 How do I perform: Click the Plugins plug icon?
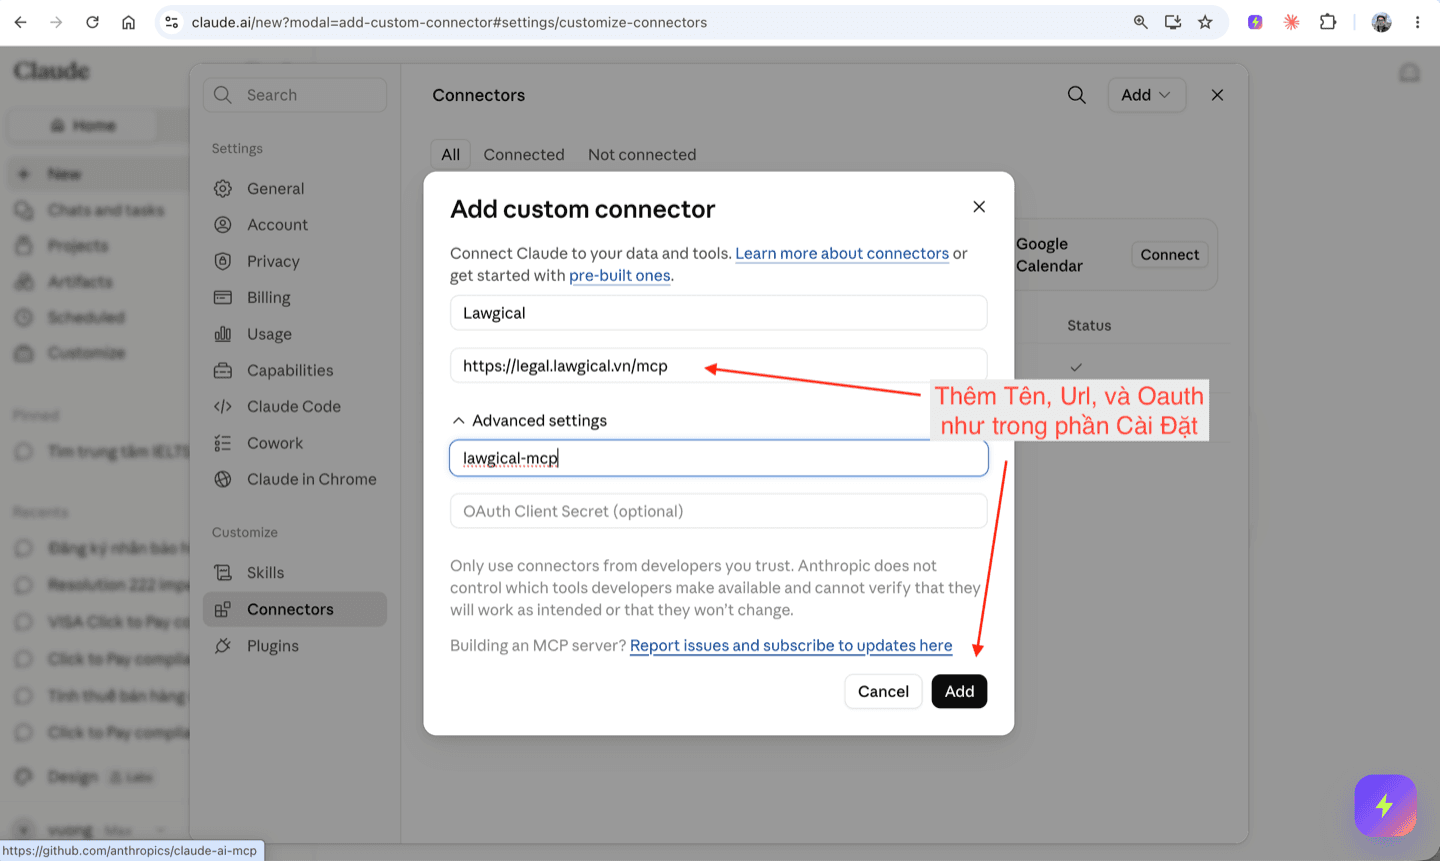click(223, 646)
